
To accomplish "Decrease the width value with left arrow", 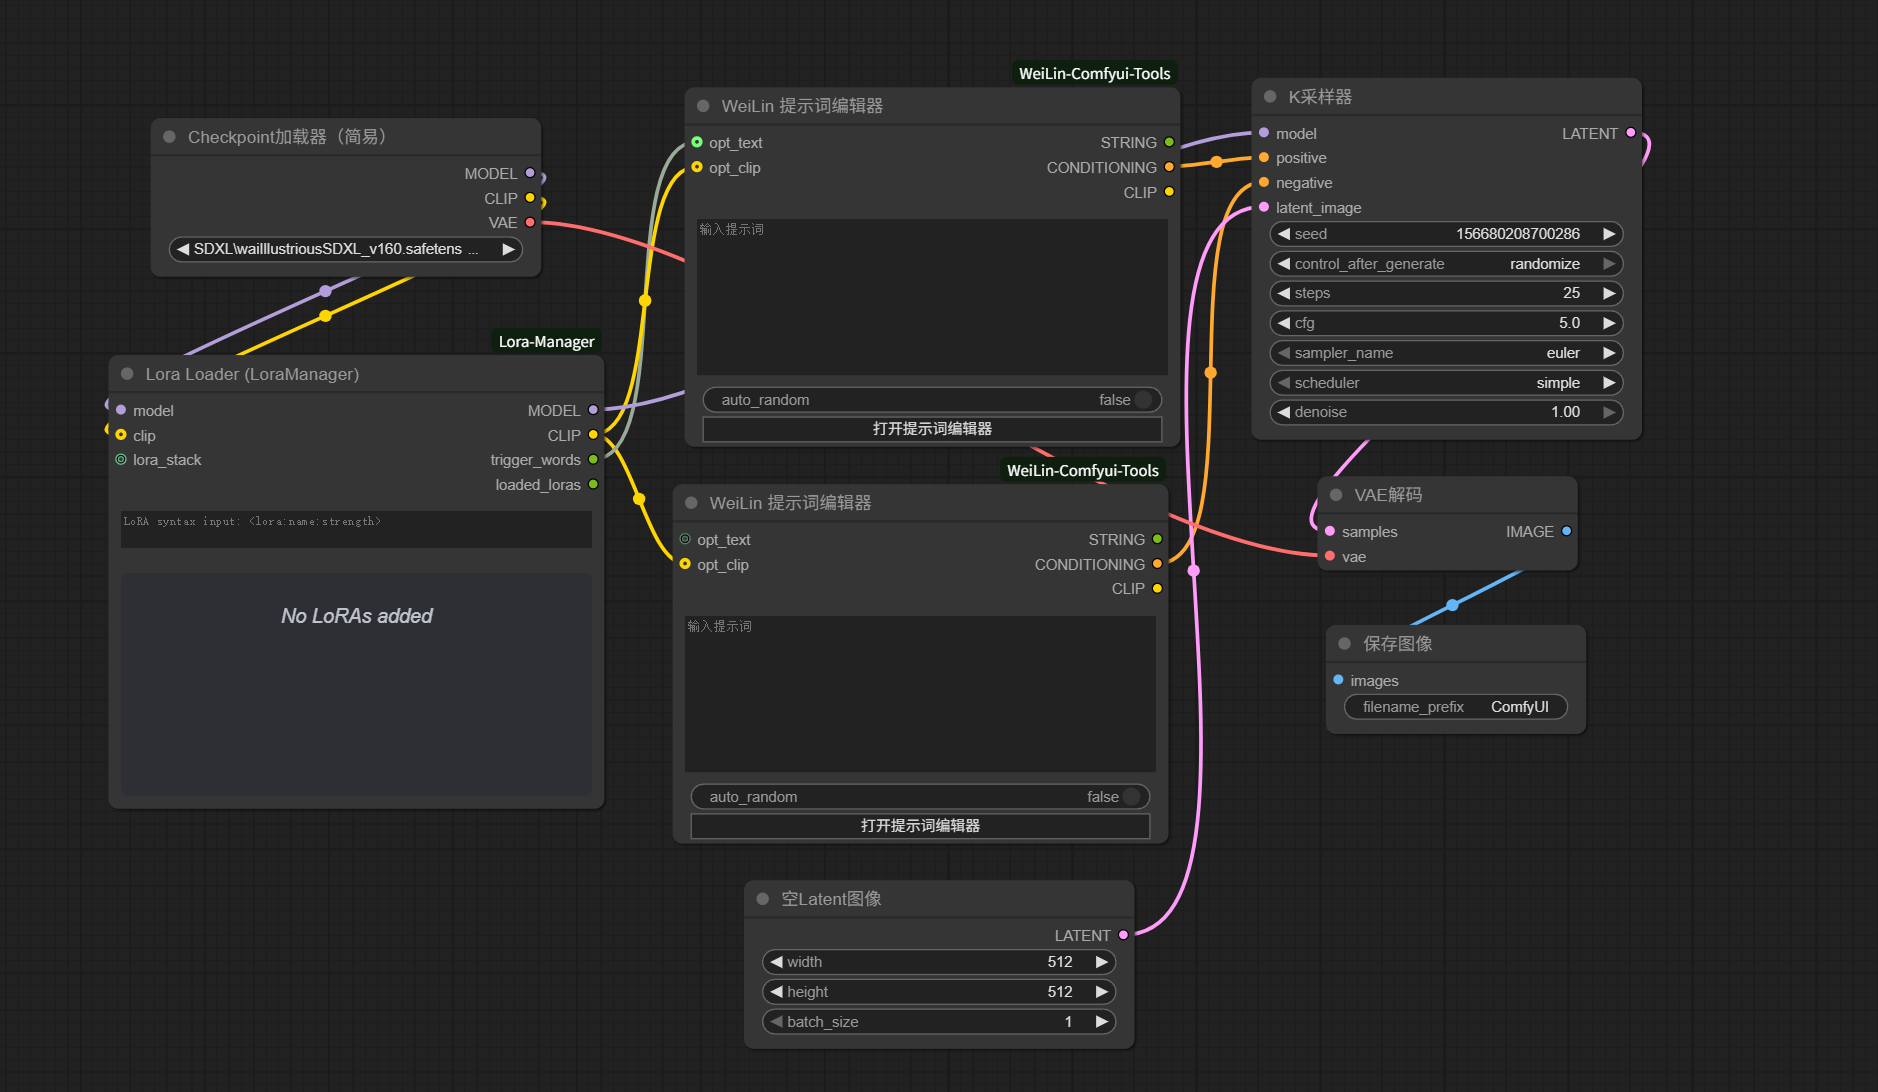I will (x=776, y=962).
